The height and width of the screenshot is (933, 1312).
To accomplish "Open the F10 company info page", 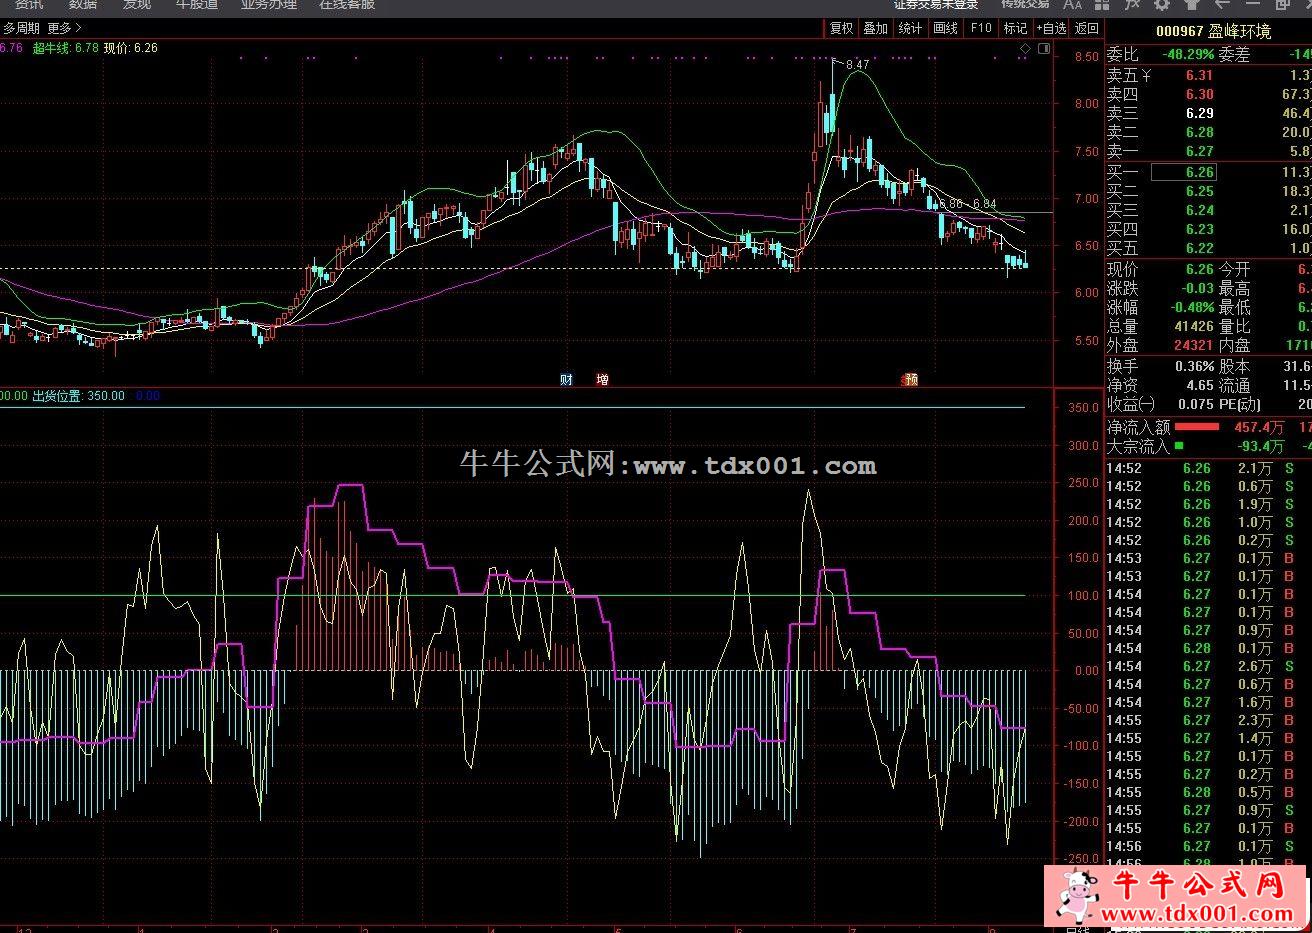I will (981, 28).
